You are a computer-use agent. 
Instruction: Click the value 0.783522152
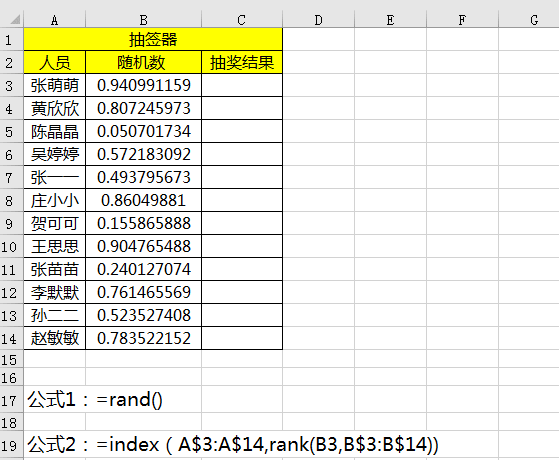(x=144, y=338)
